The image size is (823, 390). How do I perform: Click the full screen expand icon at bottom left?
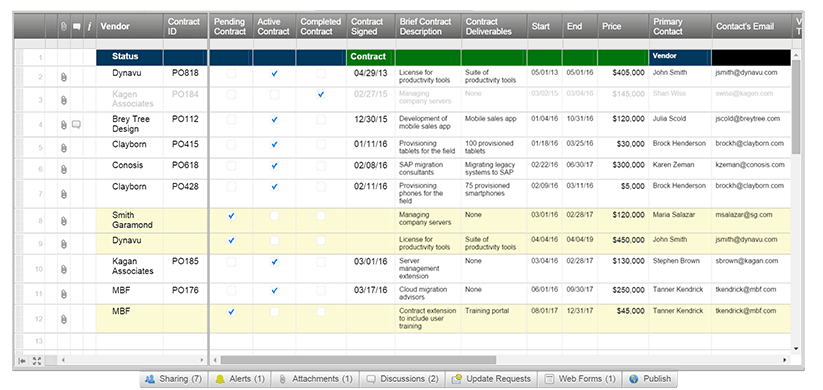(36, 361)
